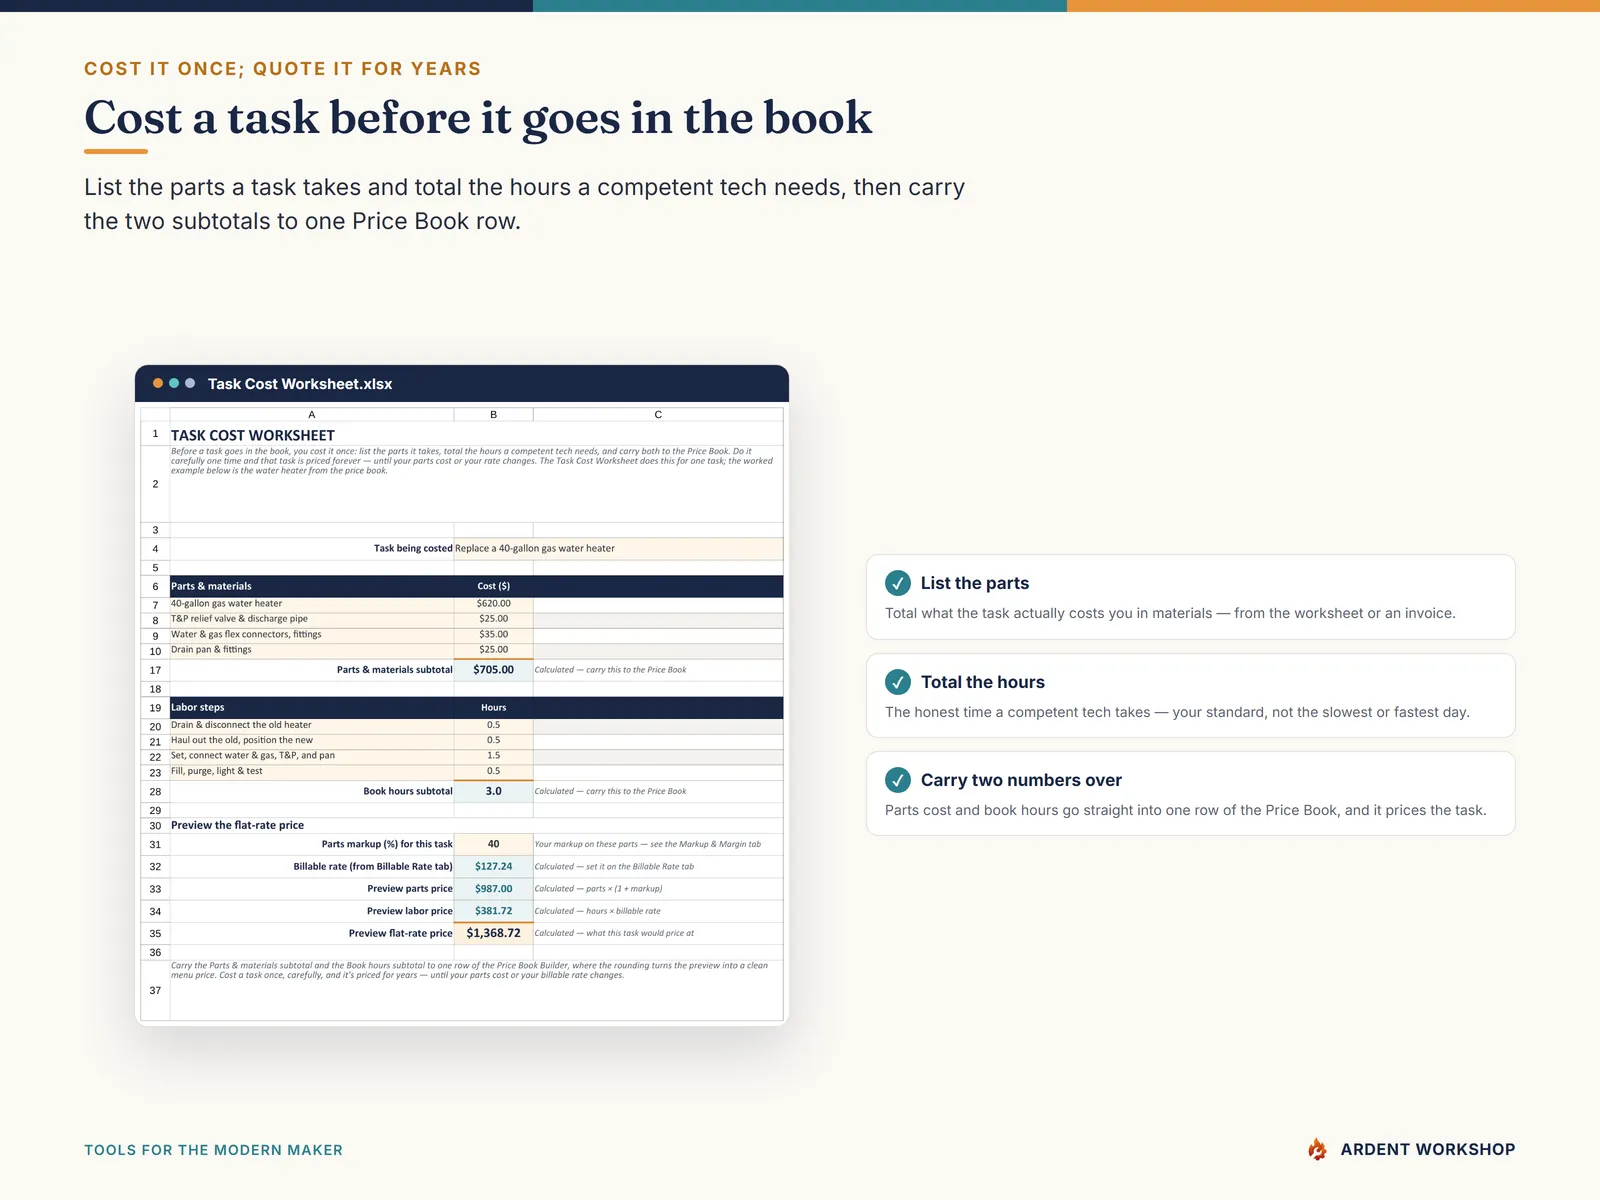1600x1200 pixels.
Task: Click the 'Preview the flat-rate price' heading
Action: (237, 825)
